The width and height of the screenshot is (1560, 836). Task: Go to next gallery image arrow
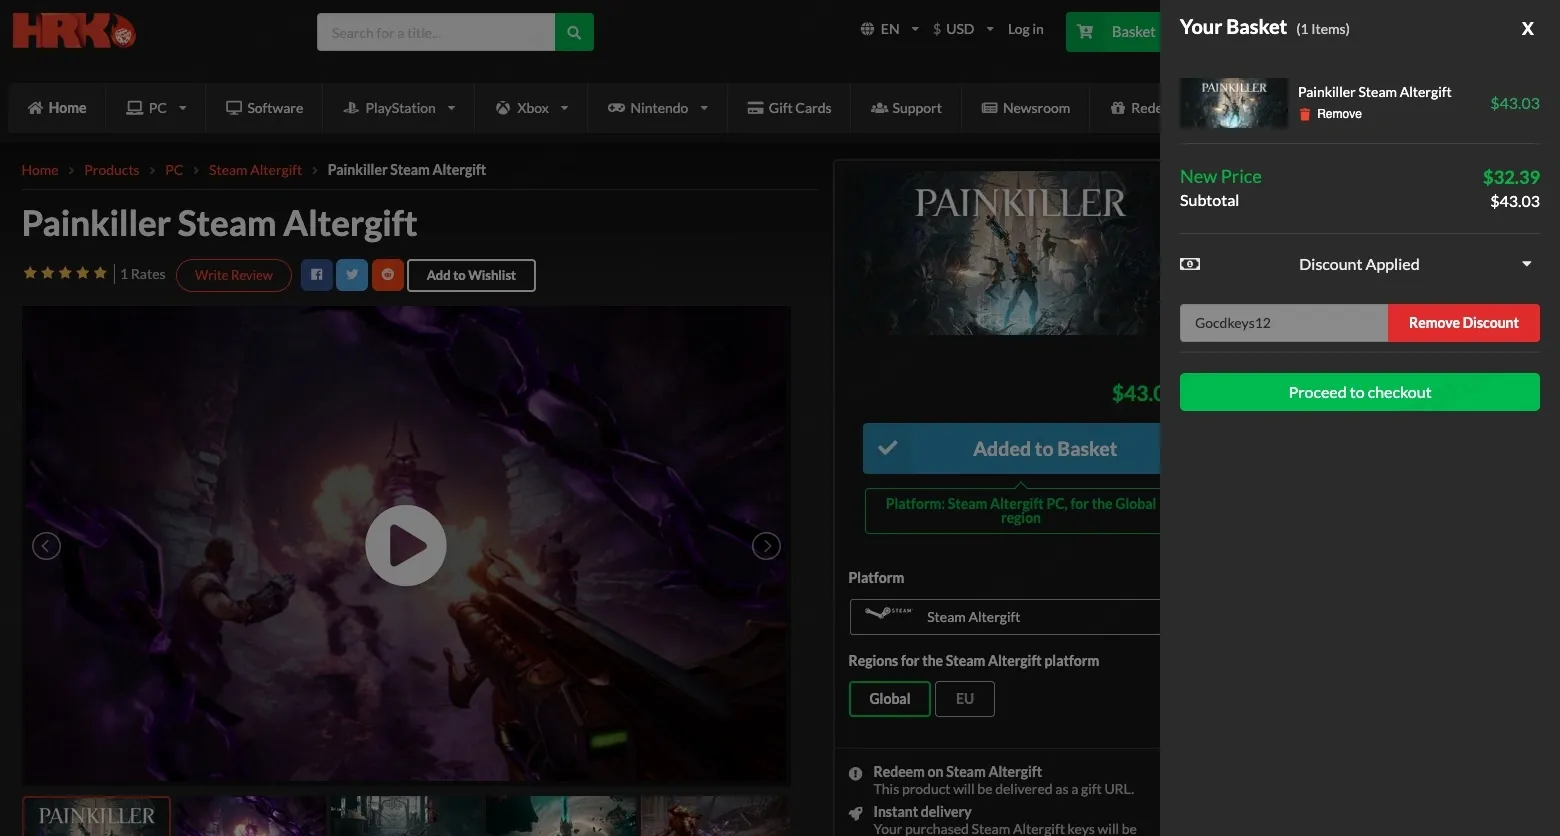(x=766, y=546)
